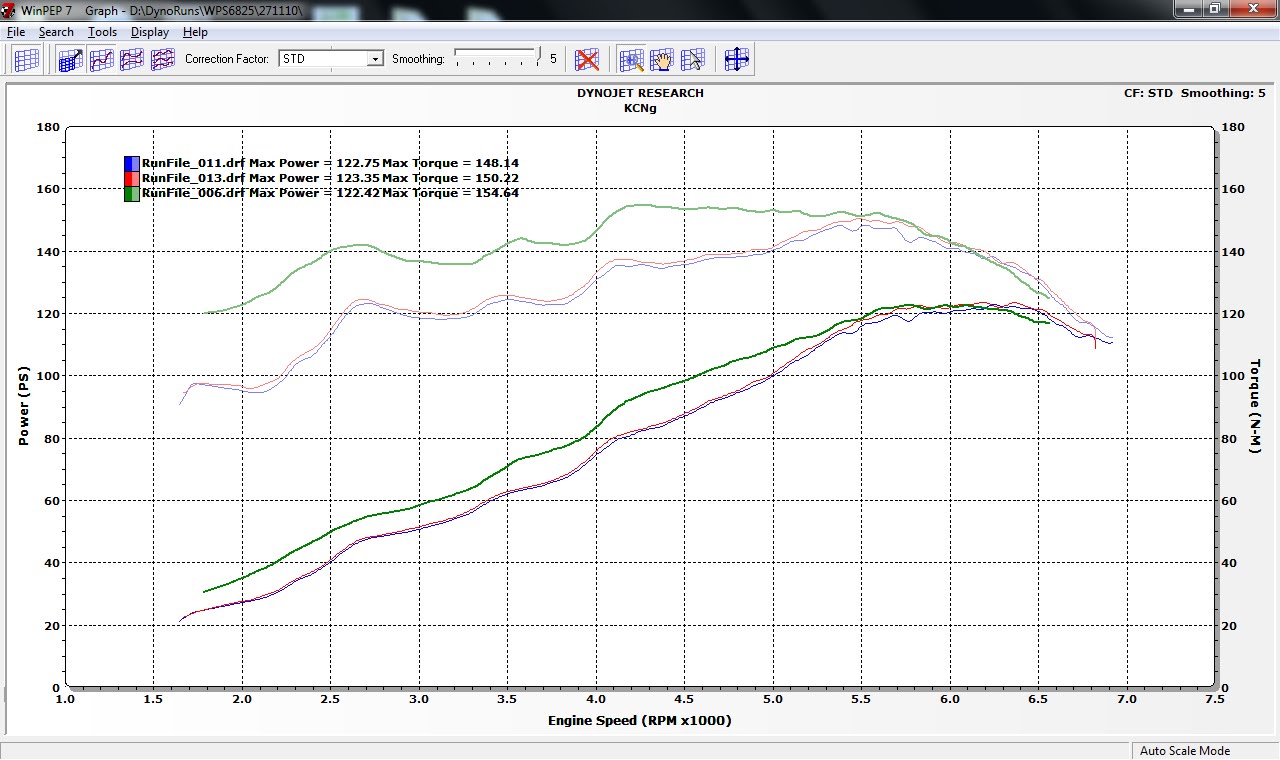Screen dimensions: 1280x760
Task: Click the crosshair axis scaling icon
Action: (x=737, y=59)
